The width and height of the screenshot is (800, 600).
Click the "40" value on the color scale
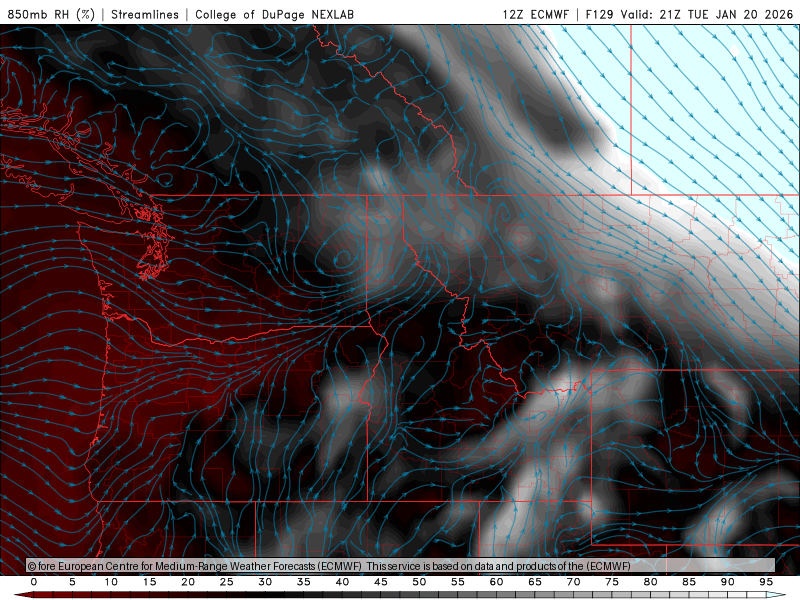(342, 582)
